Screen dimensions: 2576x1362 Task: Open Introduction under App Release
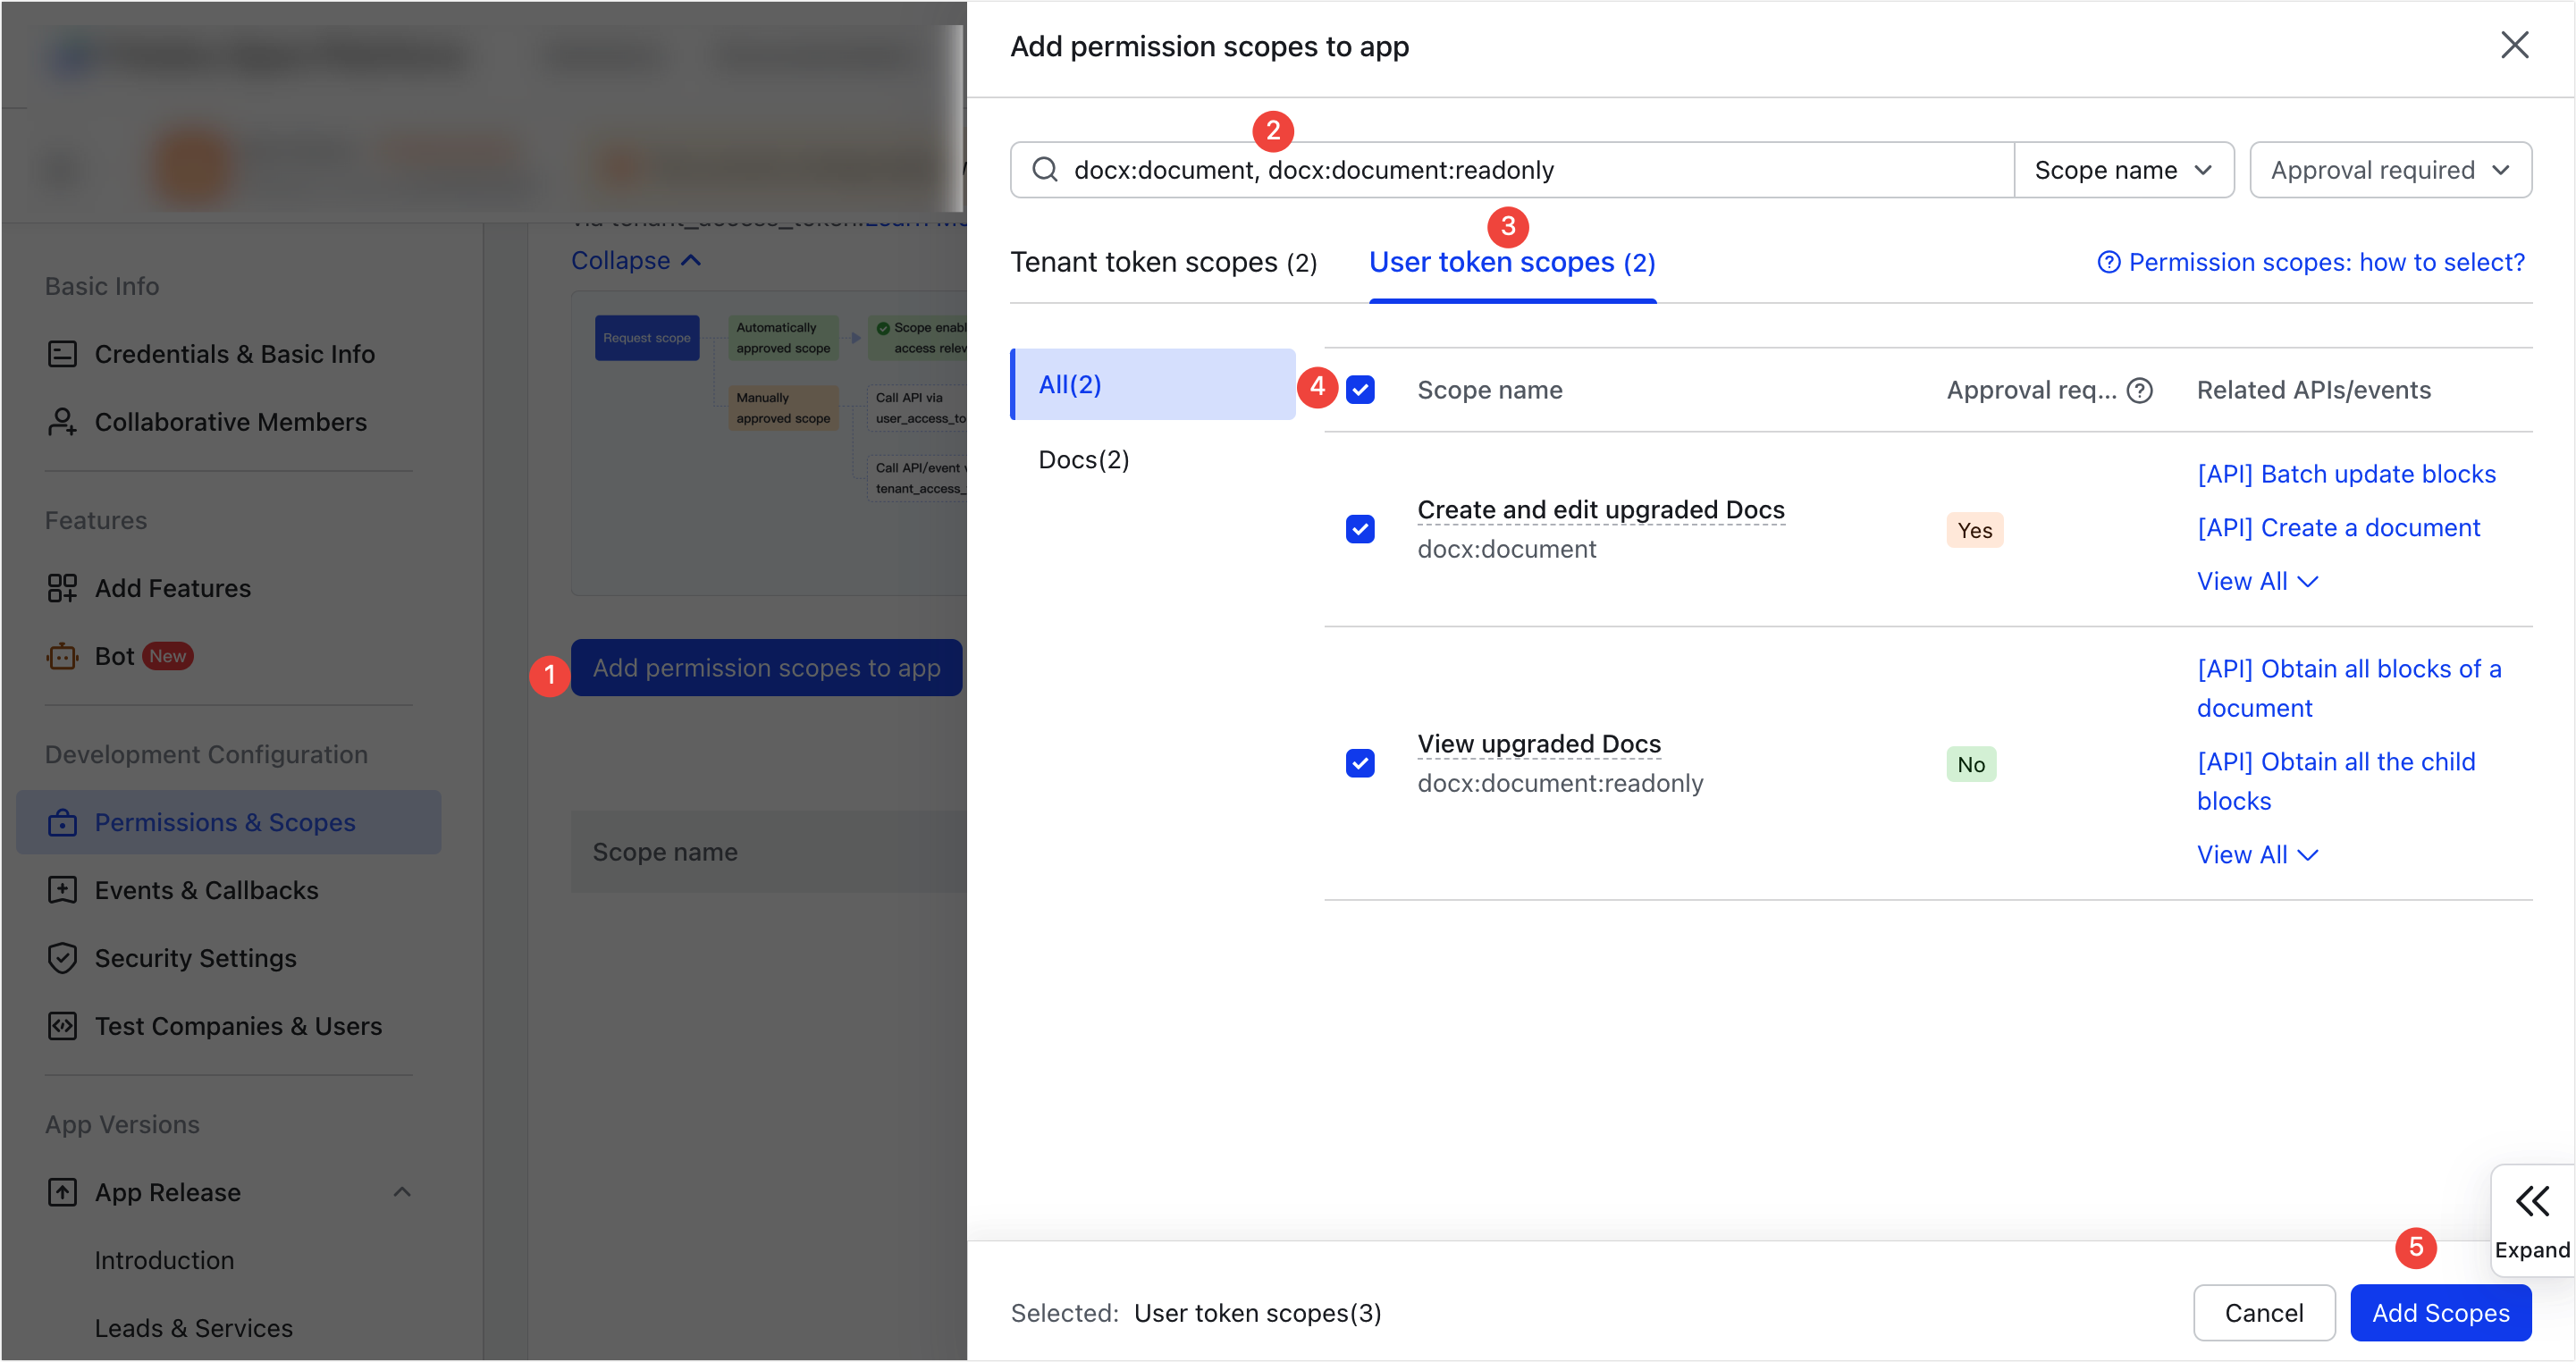[164, 1261]
